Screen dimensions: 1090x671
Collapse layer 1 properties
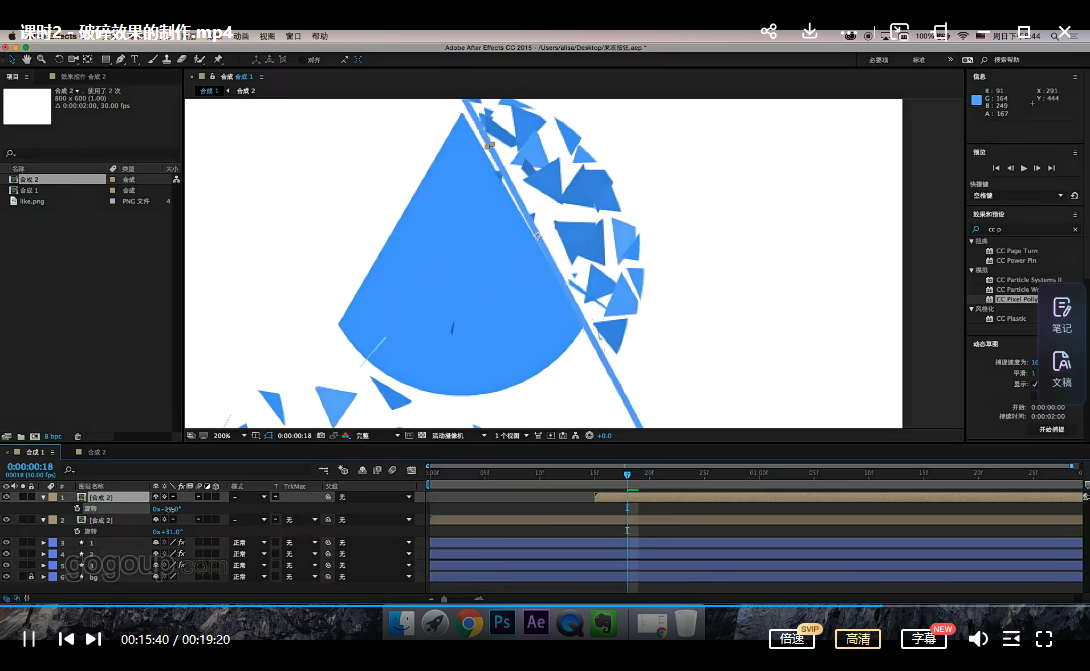point(43,497)
